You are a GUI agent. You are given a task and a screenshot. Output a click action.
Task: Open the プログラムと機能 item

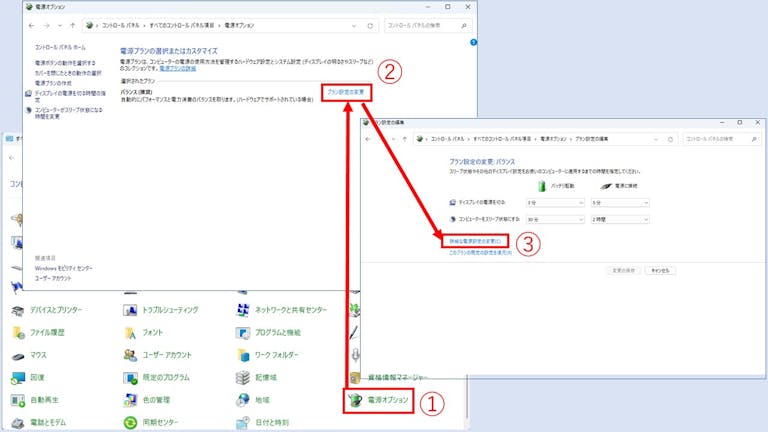pyautogui.click(x=268, y=333)
